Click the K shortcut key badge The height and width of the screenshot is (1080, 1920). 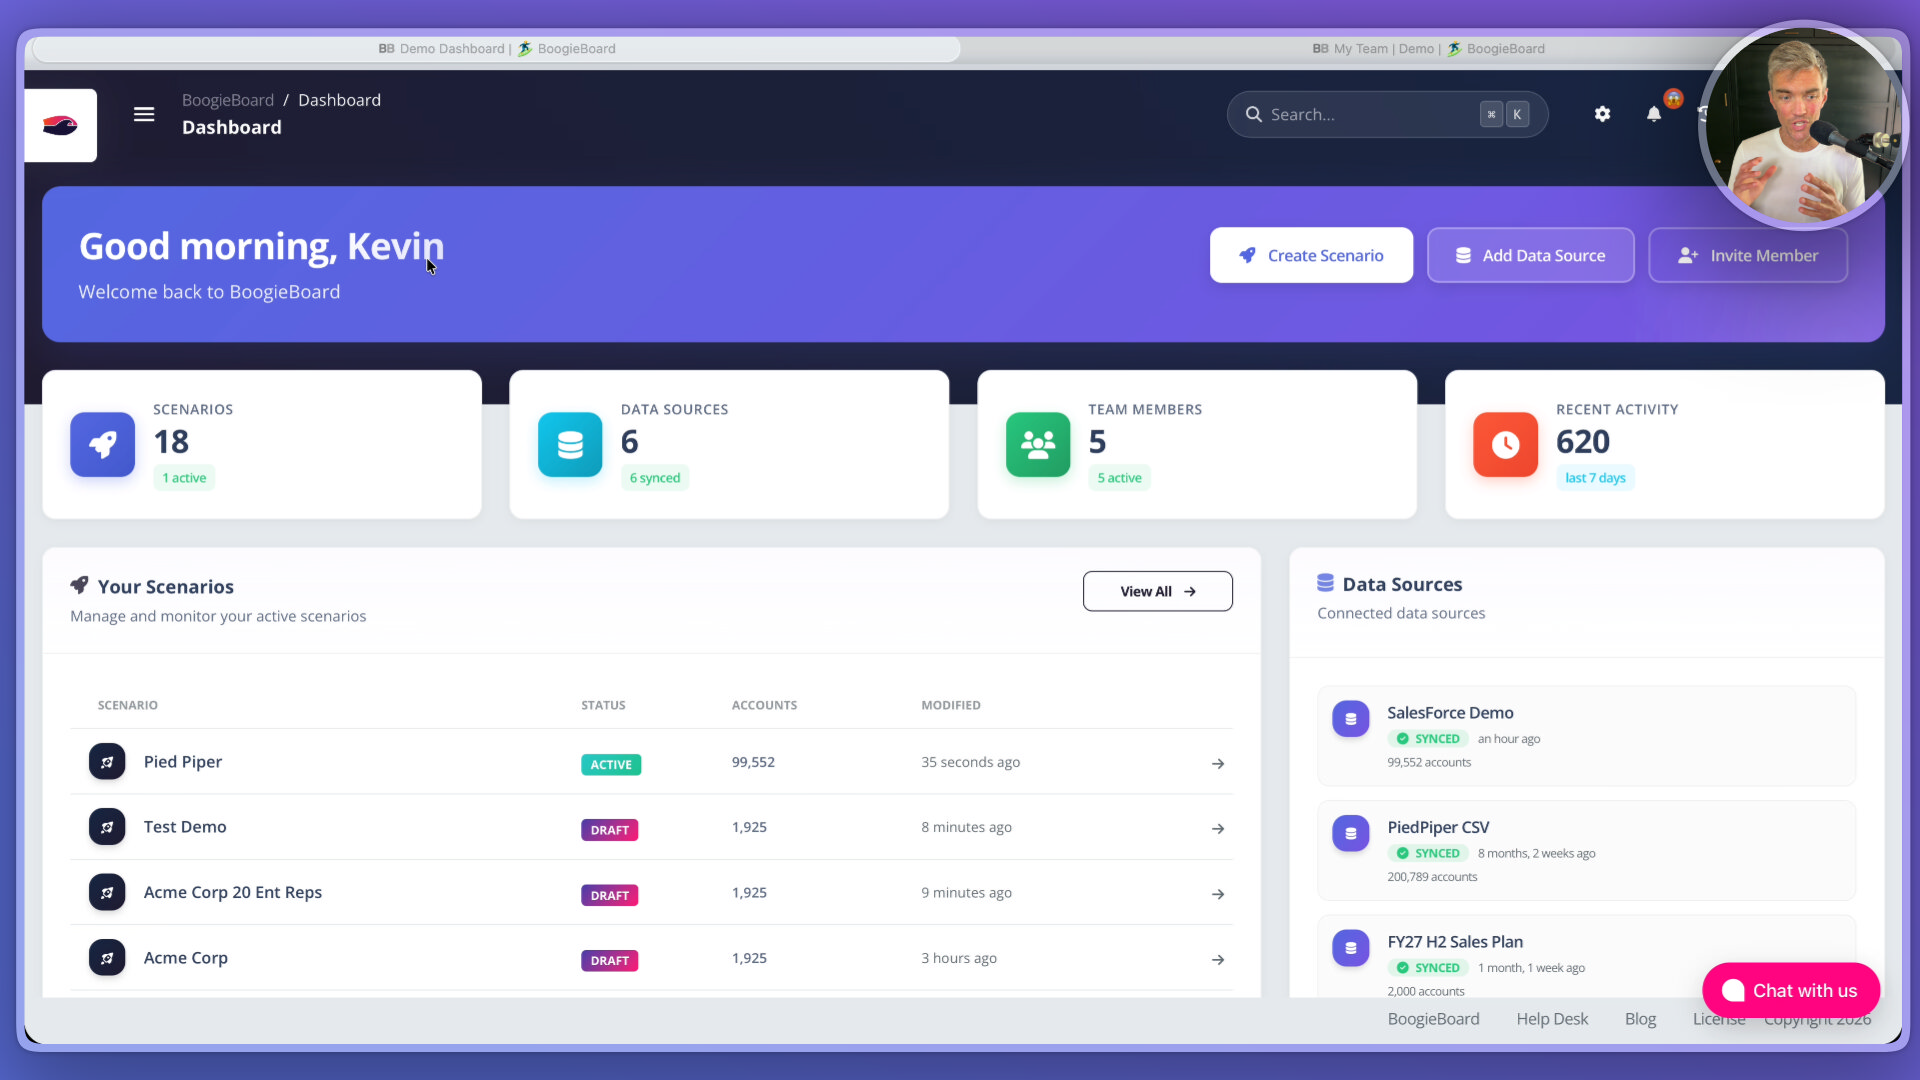pos(1517,114)
